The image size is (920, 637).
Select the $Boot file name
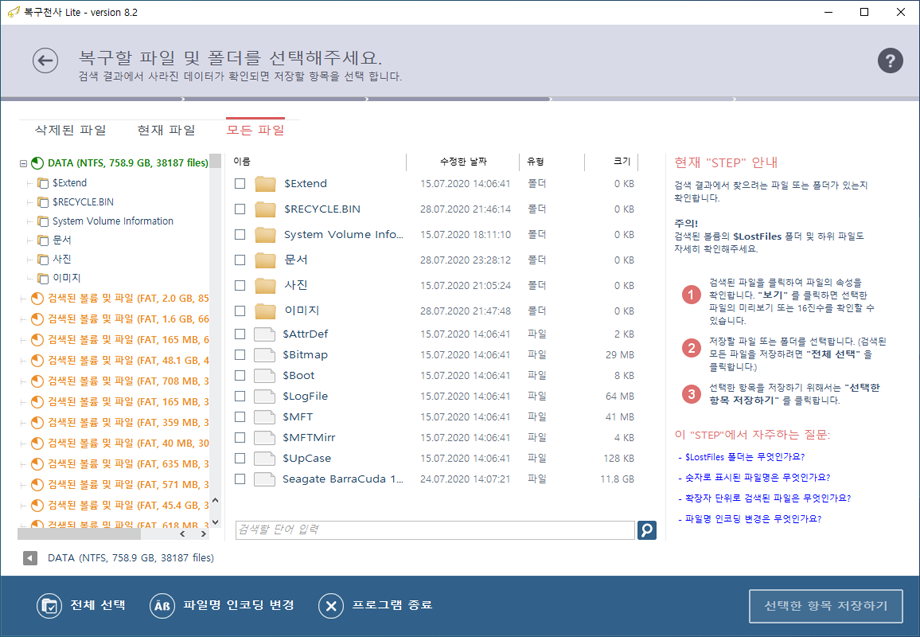[299, 375]
